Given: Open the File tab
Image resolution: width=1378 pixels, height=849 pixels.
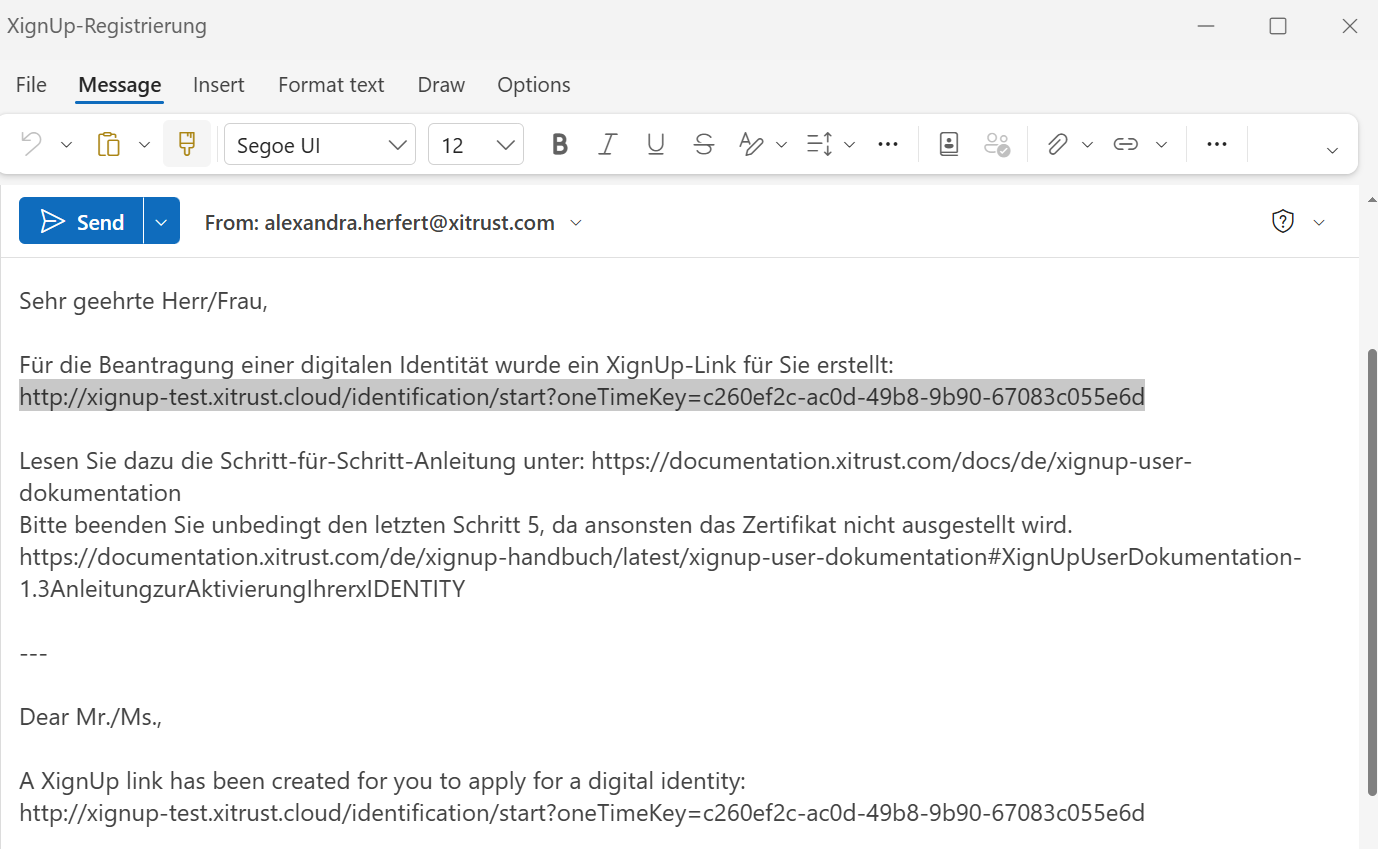Looking at the screenshot, I should point(31,85).
